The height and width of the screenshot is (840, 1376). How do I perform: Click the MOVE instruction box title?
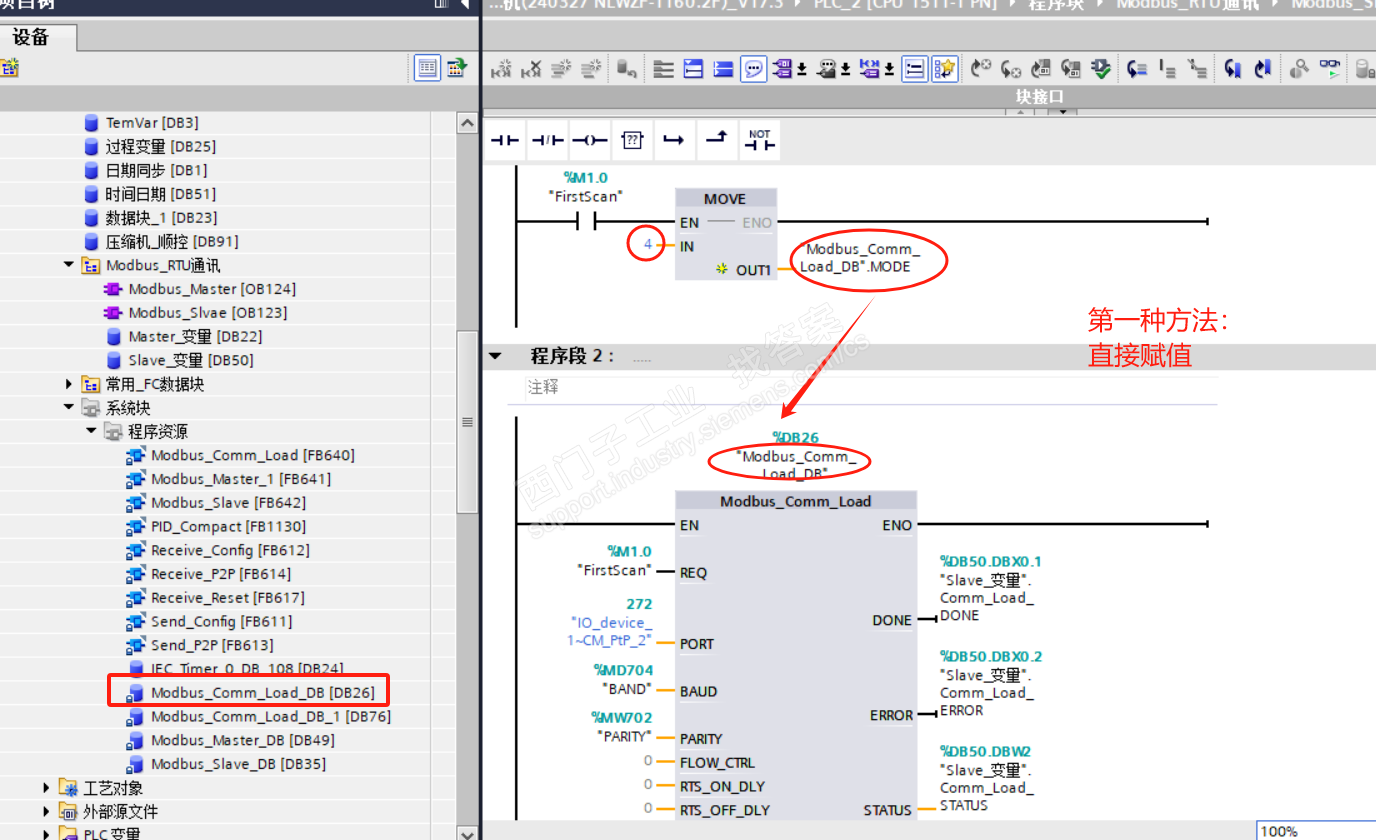[725, 198]
